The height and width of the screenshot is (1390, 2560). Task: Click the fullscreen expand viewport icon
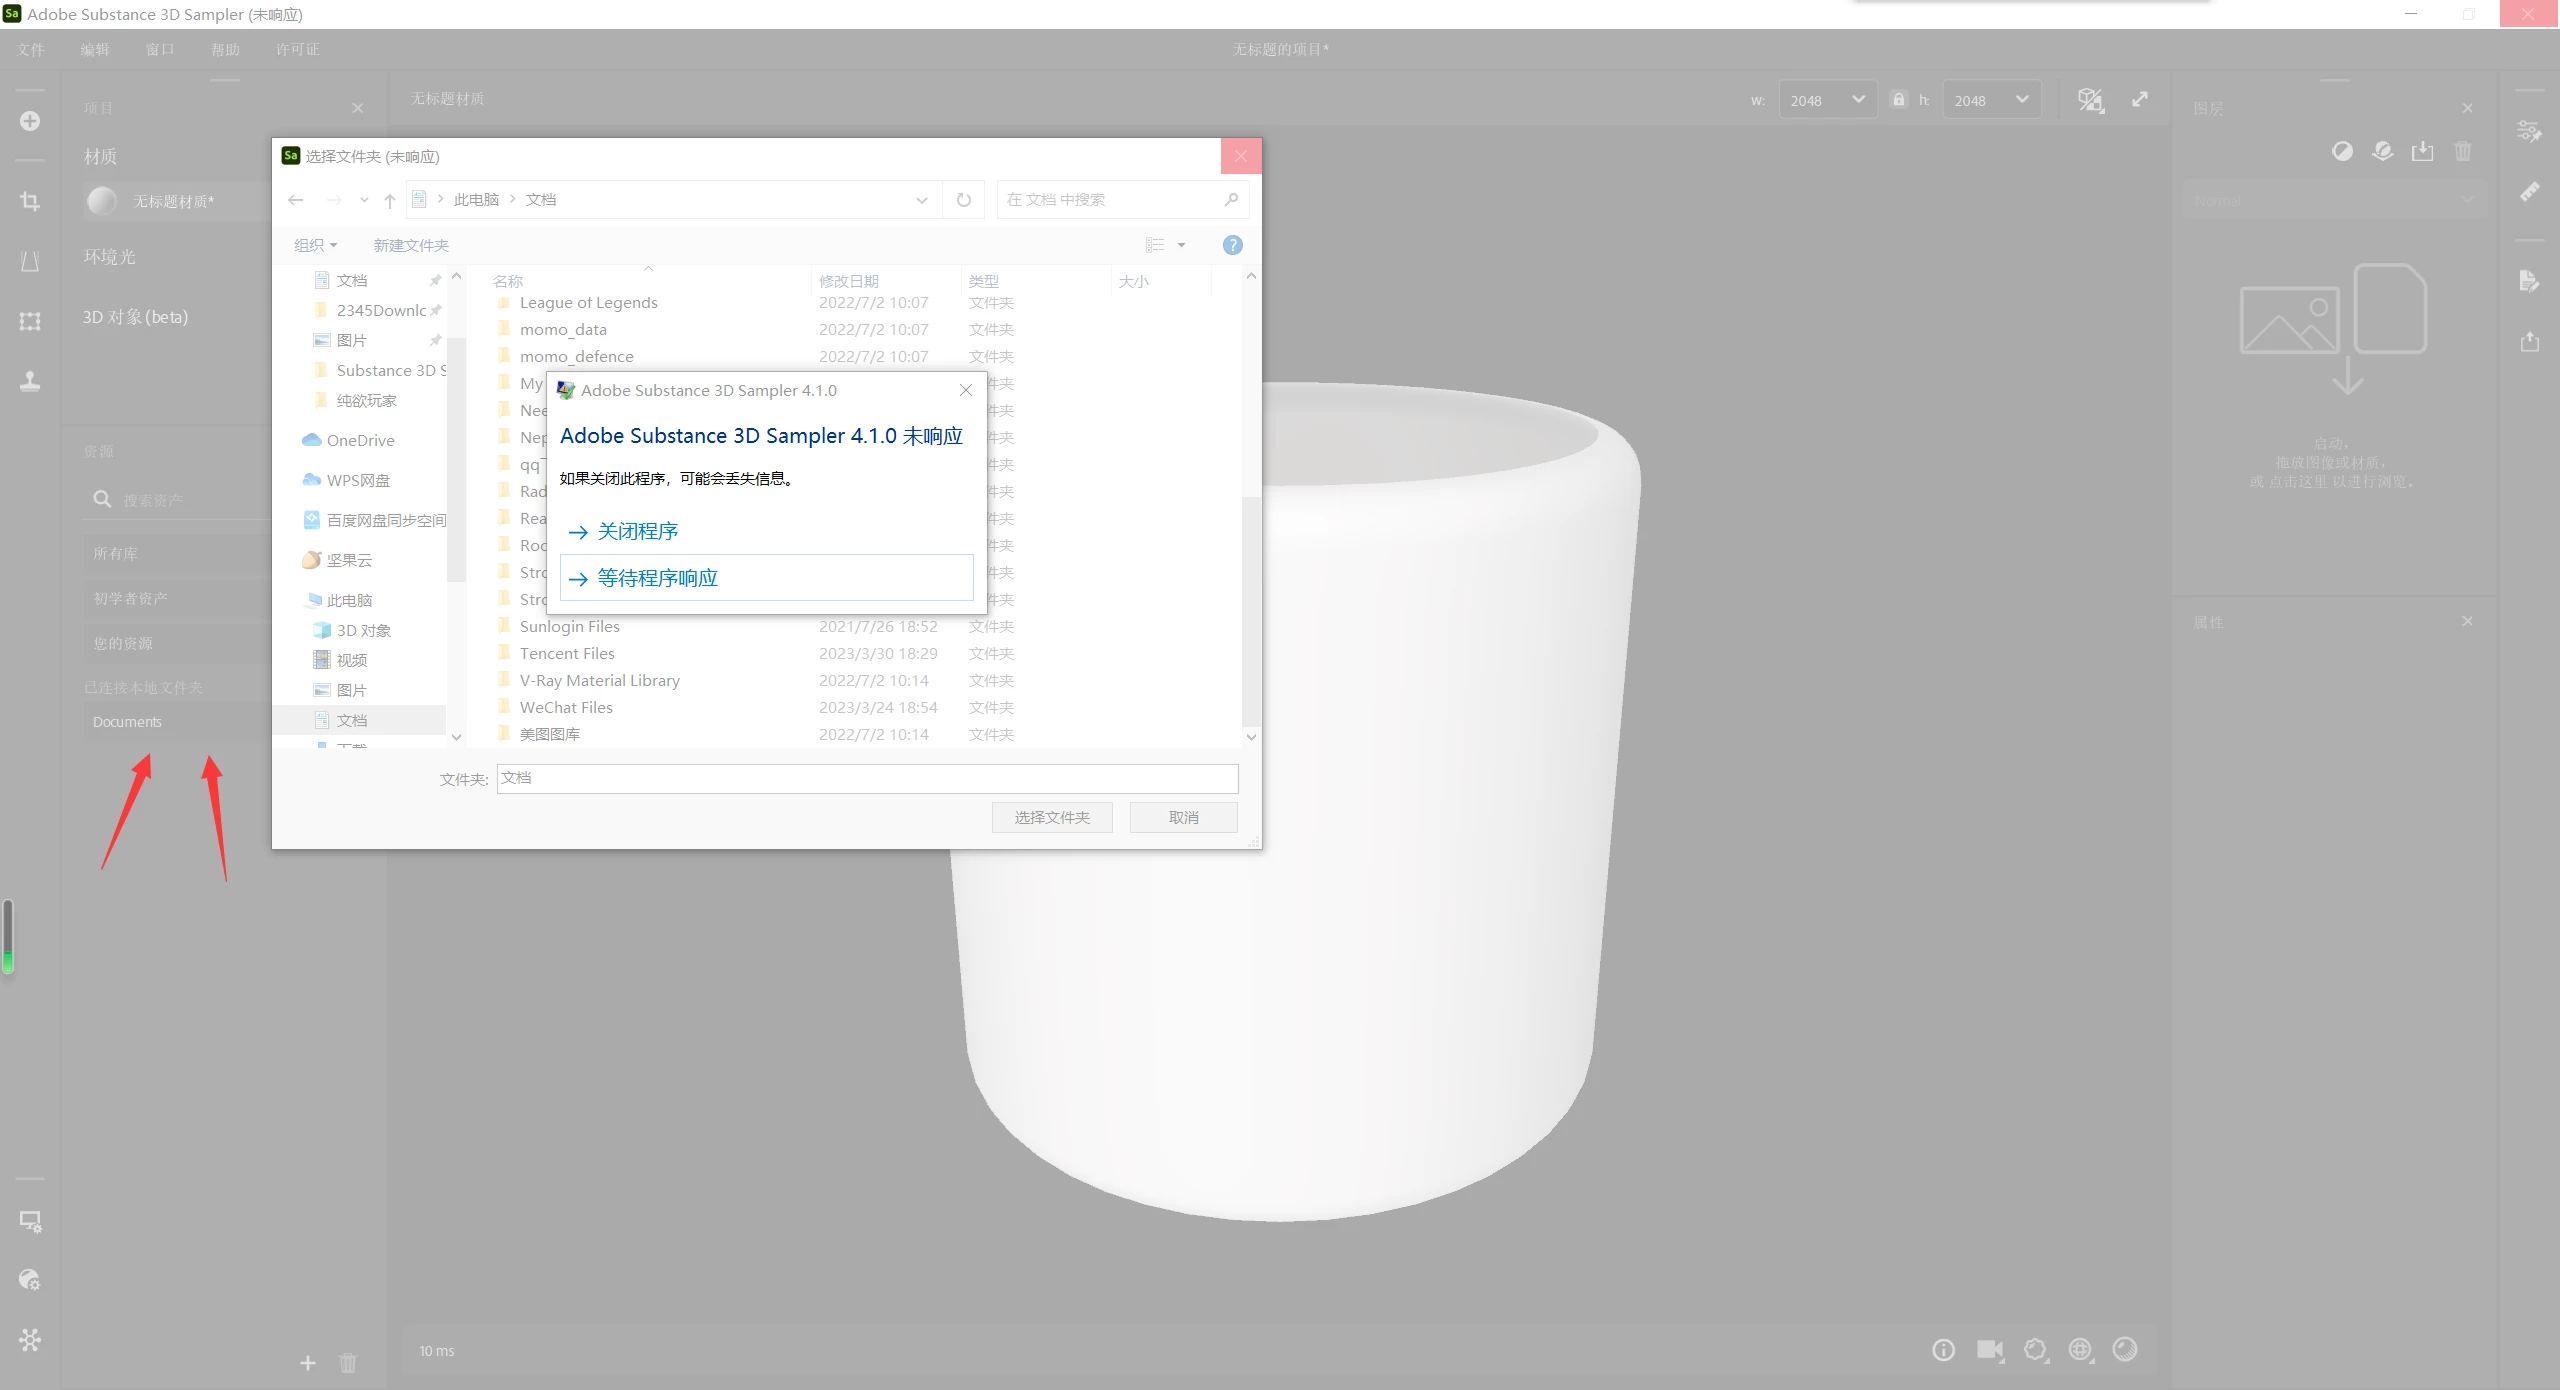2139,99
